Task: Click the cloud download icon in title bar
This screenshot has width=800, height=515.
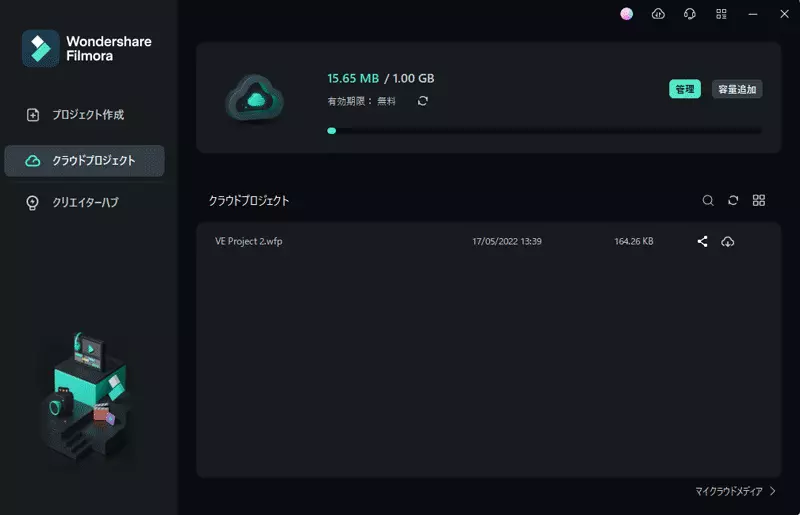Action: (x=658, y=14)
